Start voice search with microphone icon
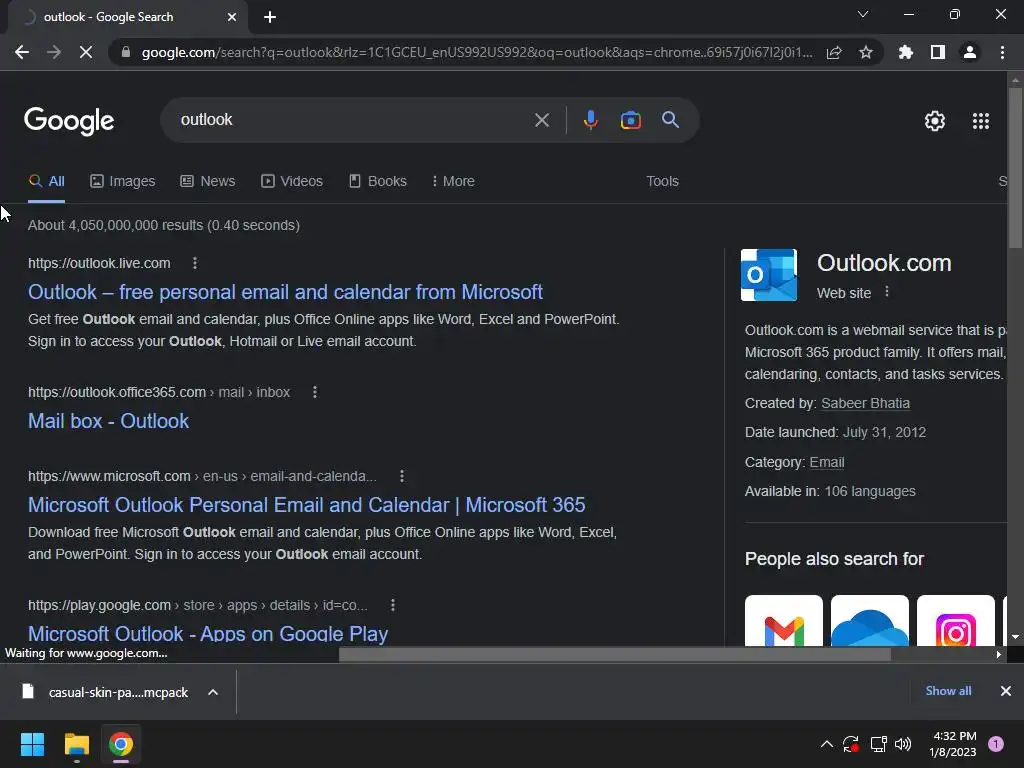This screenshot has width=1024, height=768. [x=590, y=120]
